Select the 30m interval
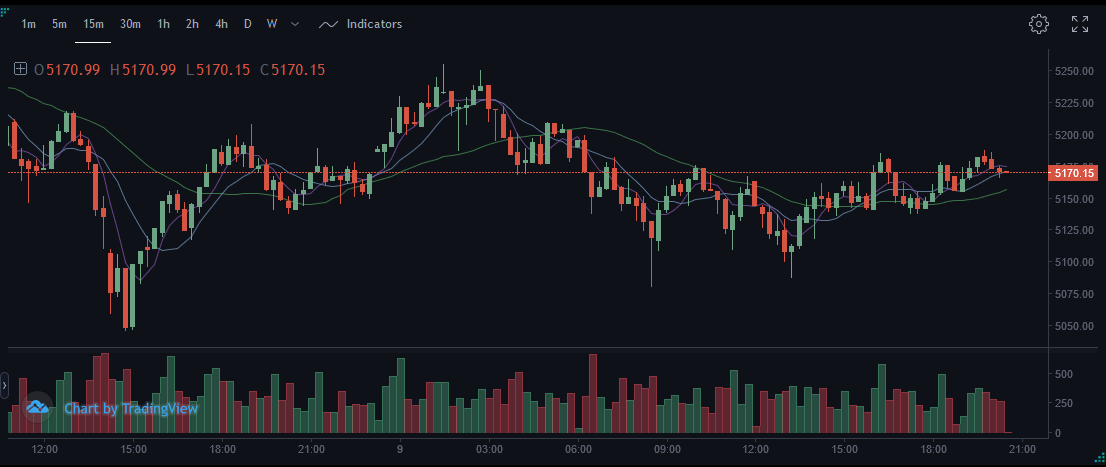Viewport: 1106px width, 467px height. pos(130,24)
